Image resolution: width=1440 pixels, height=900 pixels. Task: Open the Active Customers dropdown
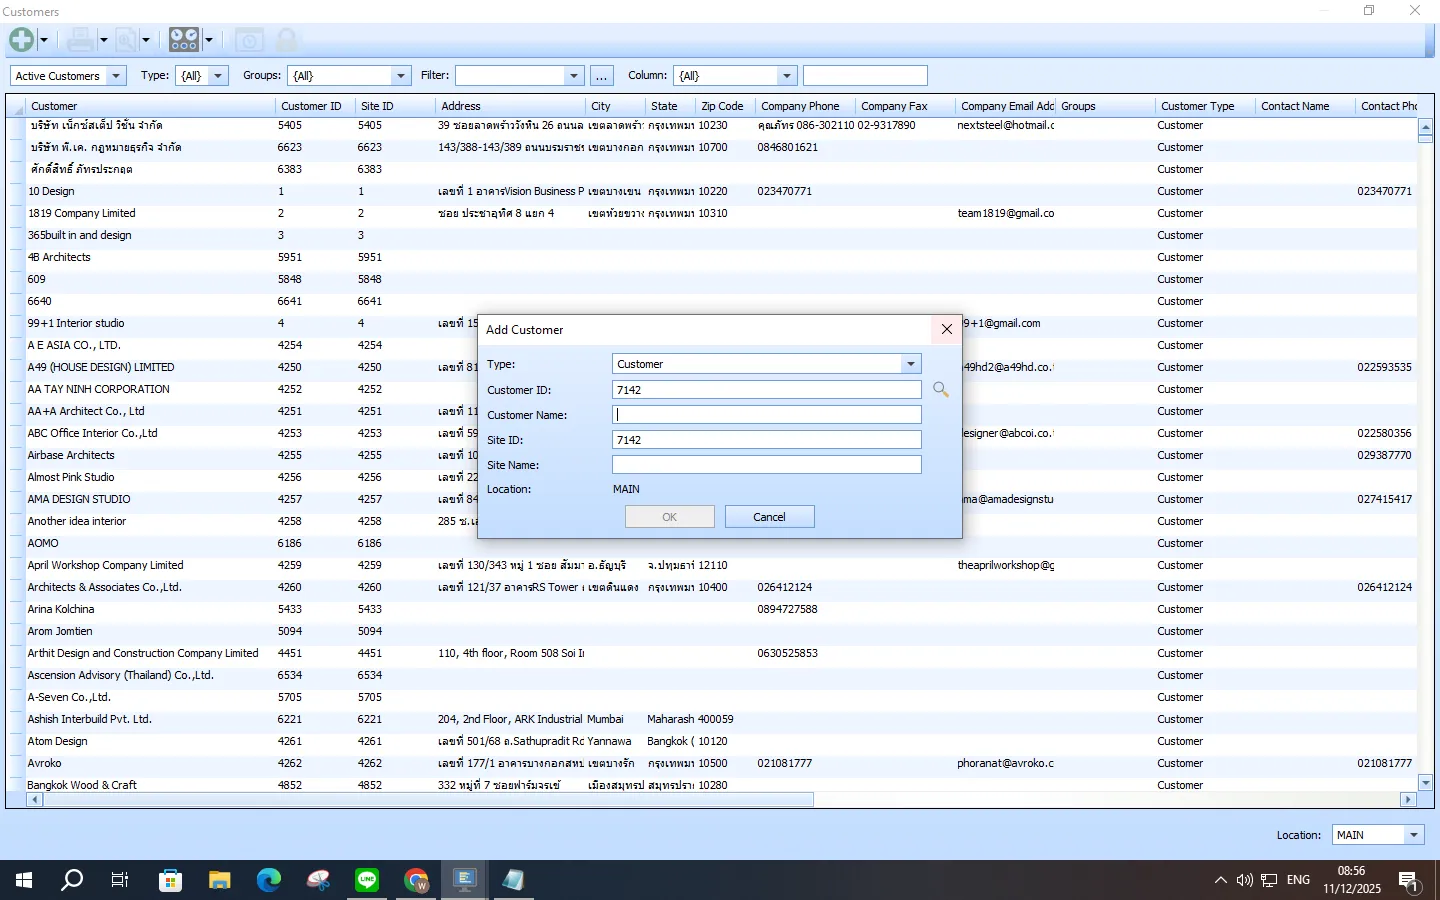[116, 76]
